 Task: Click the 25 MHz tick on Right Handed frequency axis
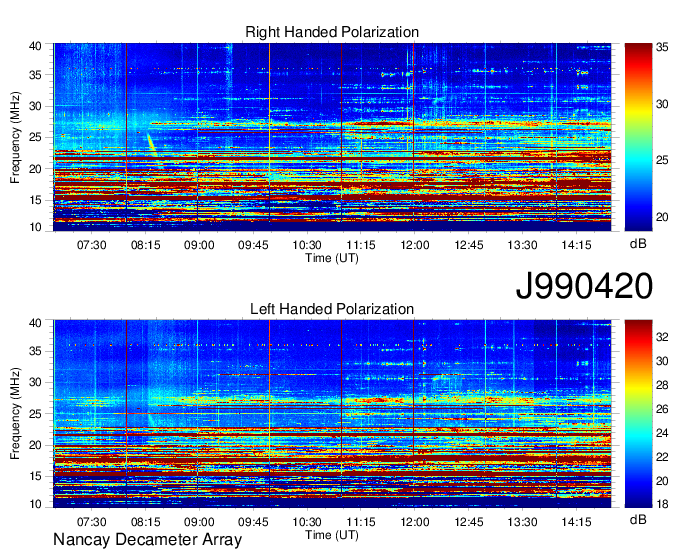[x=35, y=137]
